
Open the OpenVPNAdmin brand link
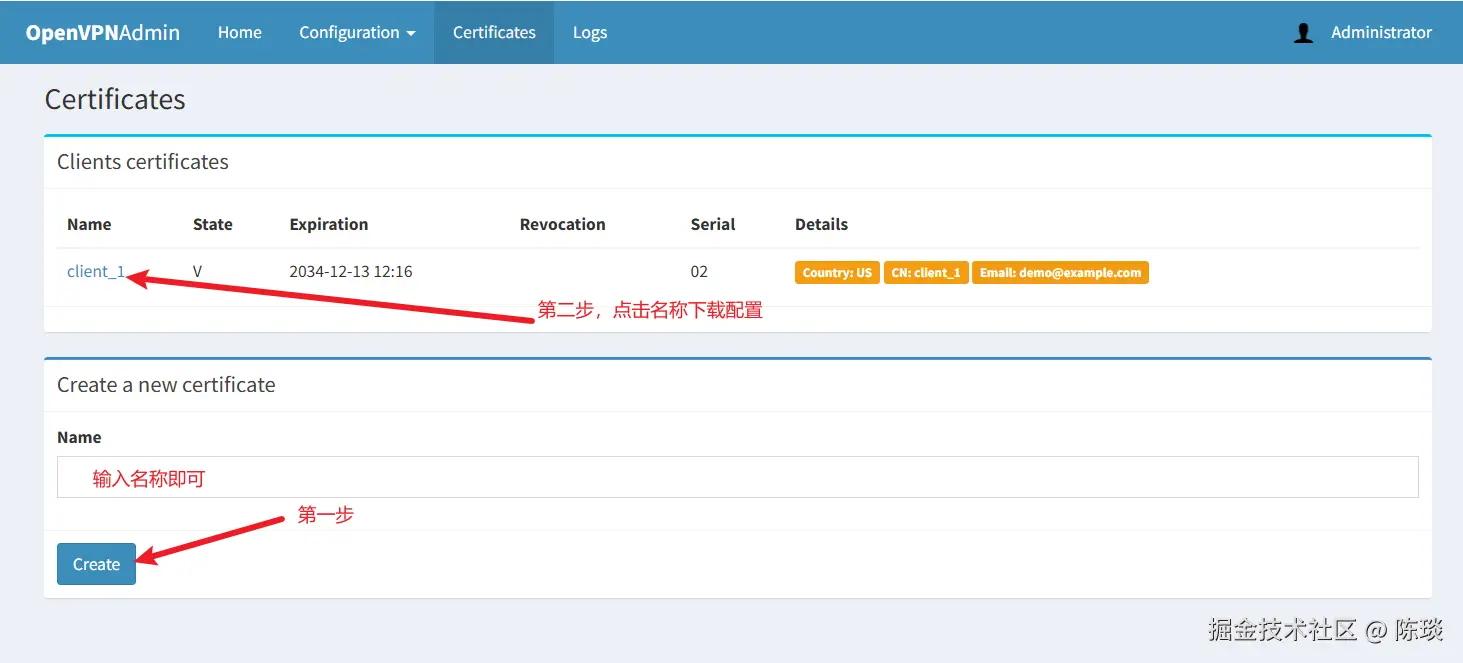[x=103, y=32]
